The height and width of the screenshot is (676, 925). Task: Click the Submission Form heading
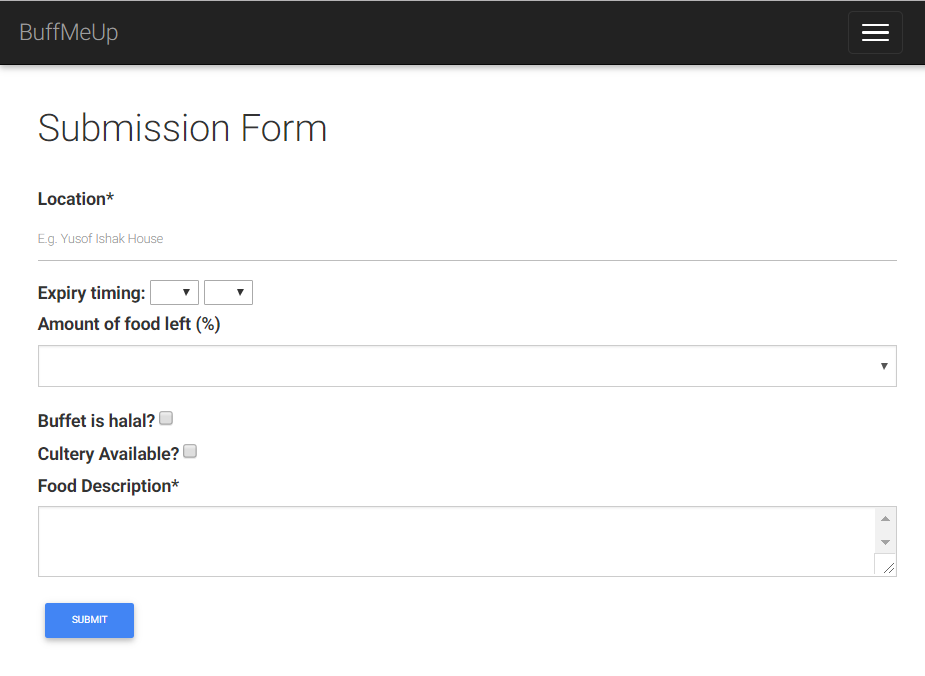[182, 129]
